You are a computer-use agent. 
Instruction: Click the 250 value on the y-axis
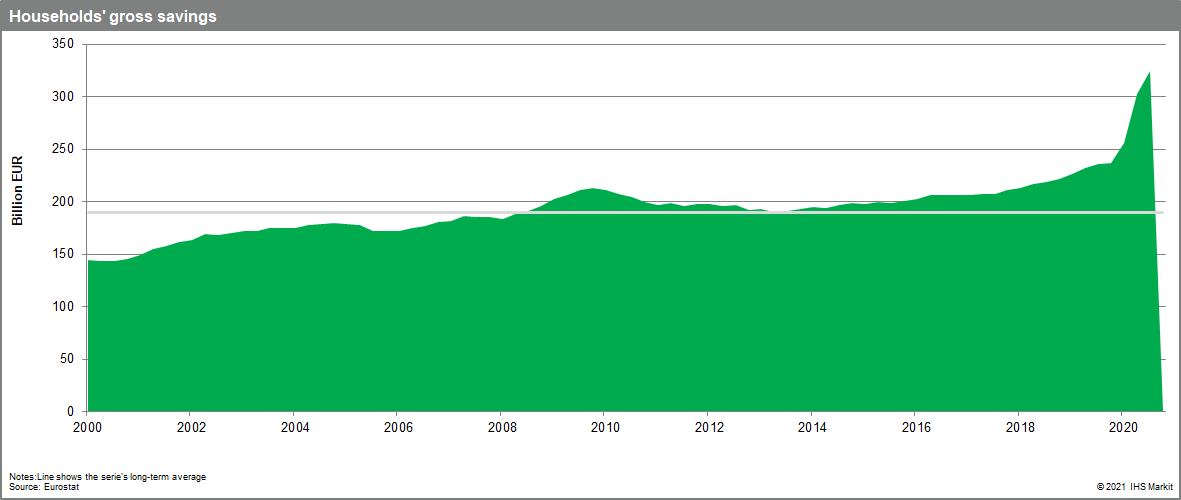click(x=63, y=149)
